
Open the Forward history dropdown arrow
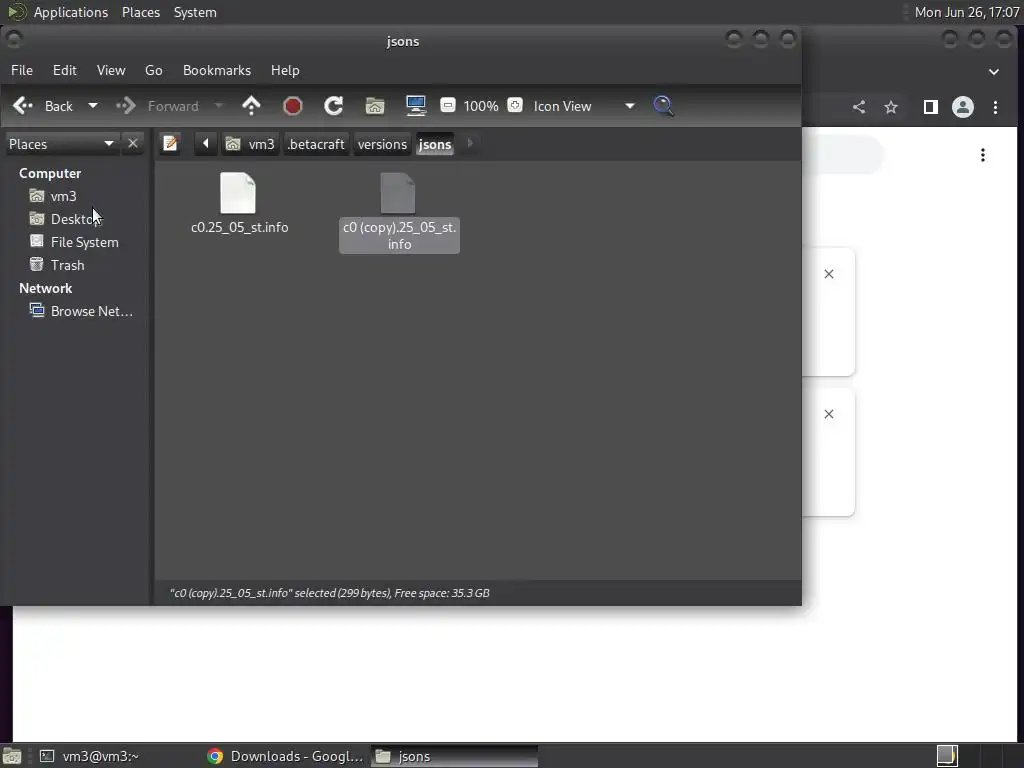(x=219, y=106)
